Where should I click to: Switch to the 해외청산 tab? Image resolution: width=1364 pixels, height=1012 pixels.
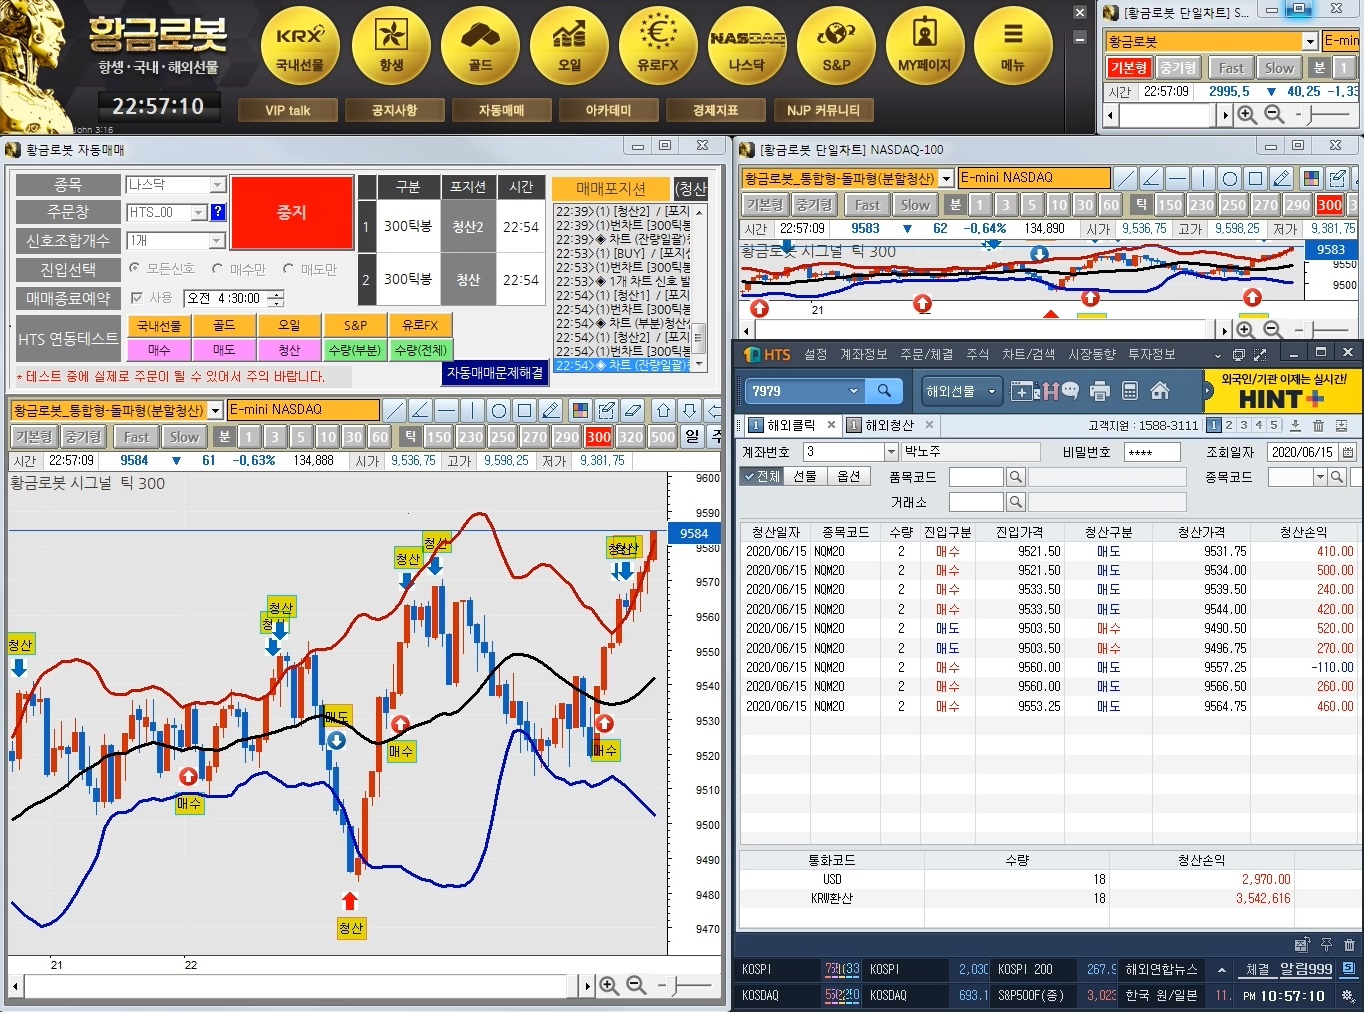889,425
